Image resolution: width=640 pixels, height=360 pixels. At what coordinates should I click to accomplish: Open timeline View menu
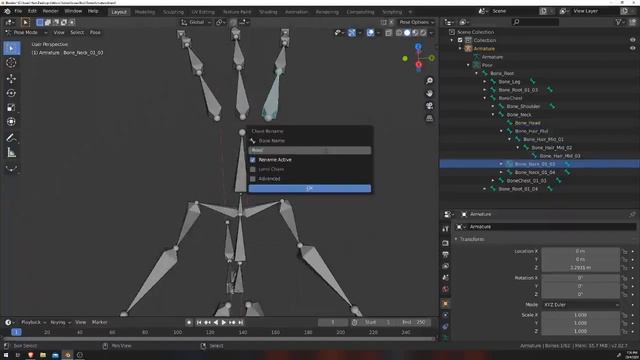80,322
